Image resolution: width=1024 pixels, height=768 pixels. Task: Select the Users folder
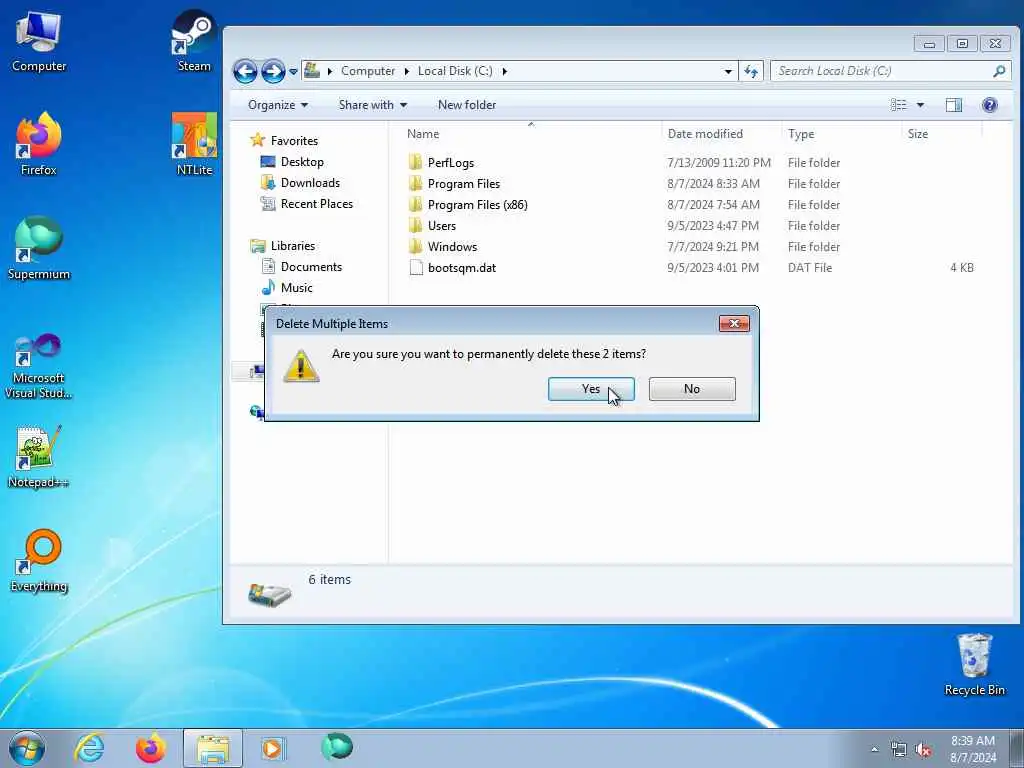pyautogui.click(x=441, y=226)
